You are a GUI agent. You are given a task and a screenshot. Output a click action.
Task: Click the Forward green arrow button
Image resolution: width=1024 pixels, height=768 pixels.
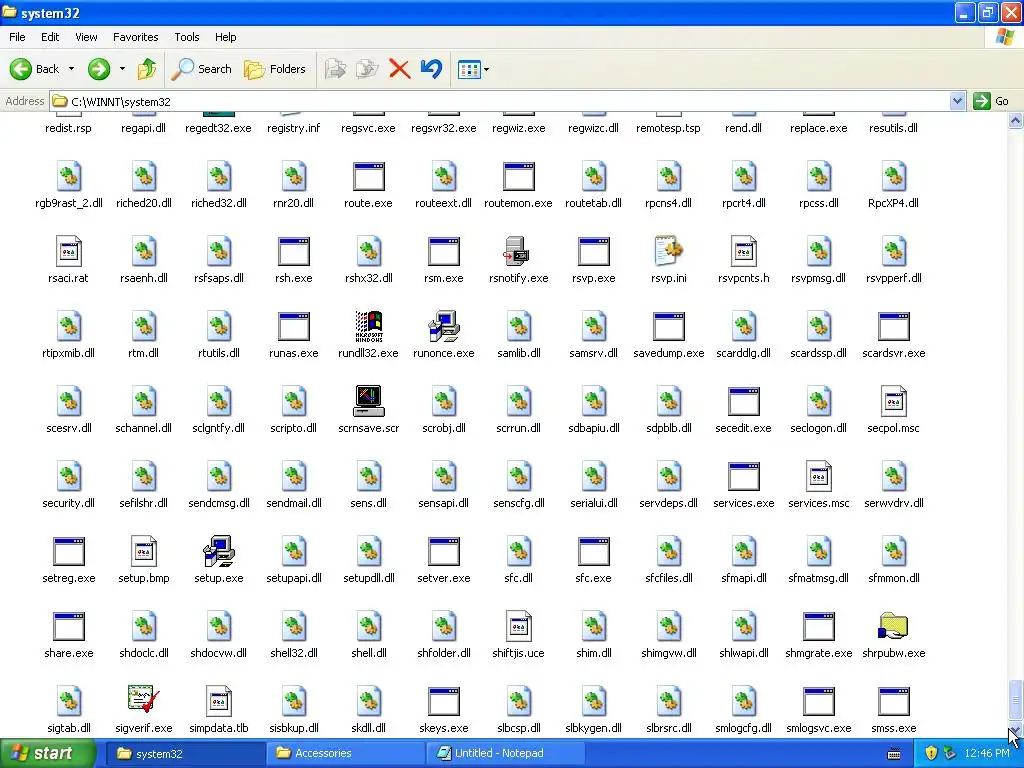pyautogui.click(x=99, y=69)
